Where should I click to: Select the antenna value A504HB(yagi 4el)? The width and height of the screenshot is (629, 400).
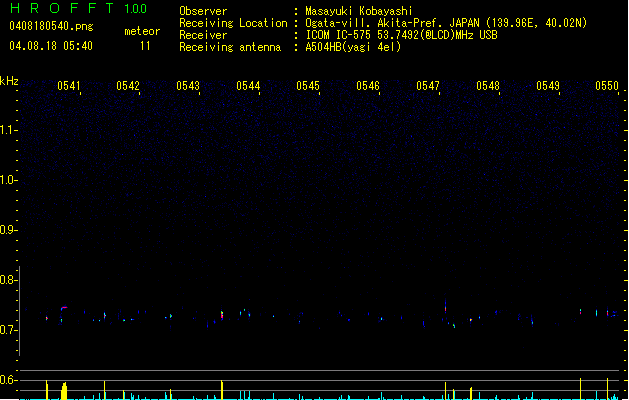click(353, 47)
